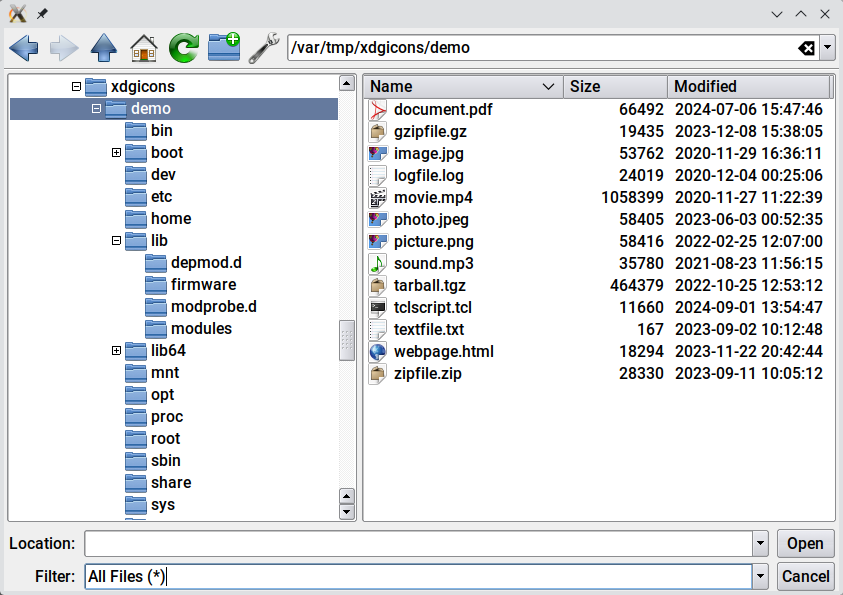This screenshot has width=843, height=595.
Task: Select the document.pdf file icon
Action: 377,110
